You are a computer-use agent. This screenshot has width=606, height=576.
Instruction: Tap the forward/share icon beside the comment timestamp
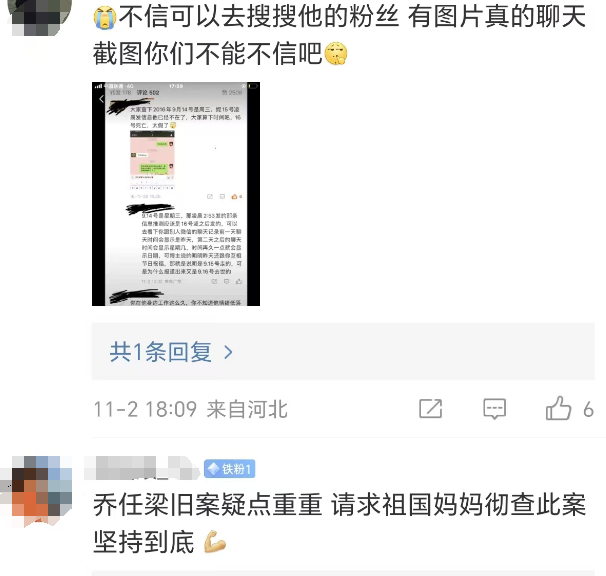tap(431, 408)
